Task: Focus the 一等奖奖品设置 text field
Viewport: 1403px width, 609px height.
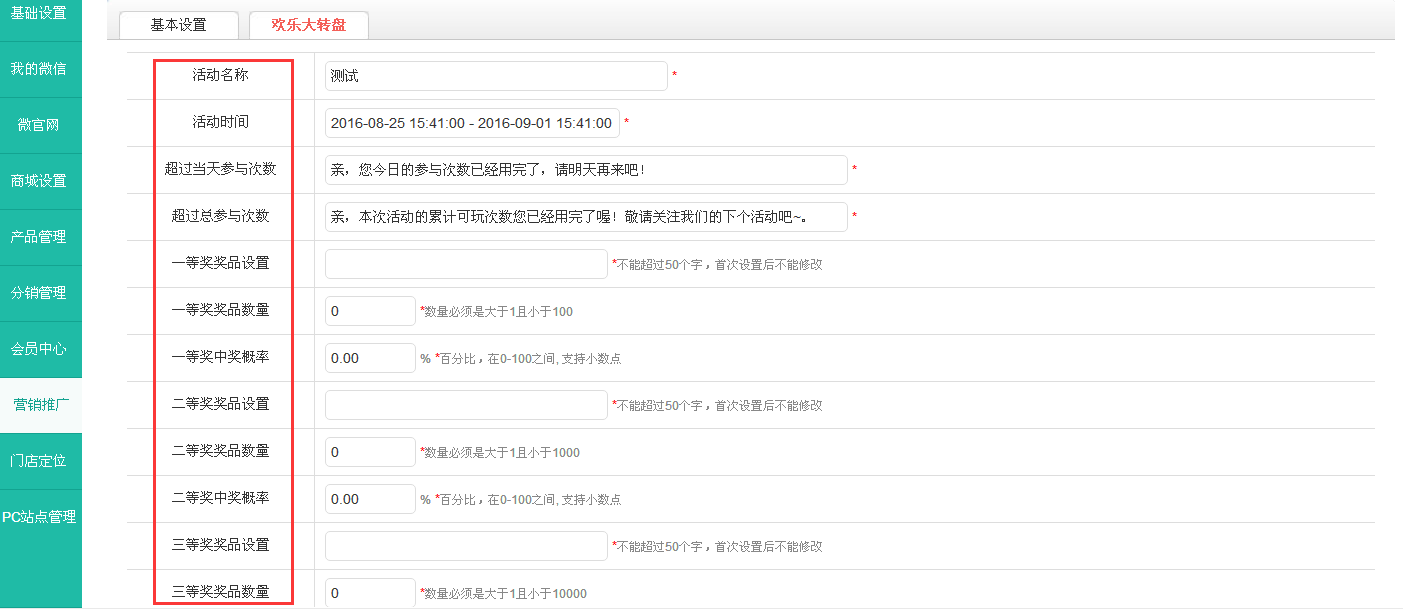Action: click(x=465, y=264)
